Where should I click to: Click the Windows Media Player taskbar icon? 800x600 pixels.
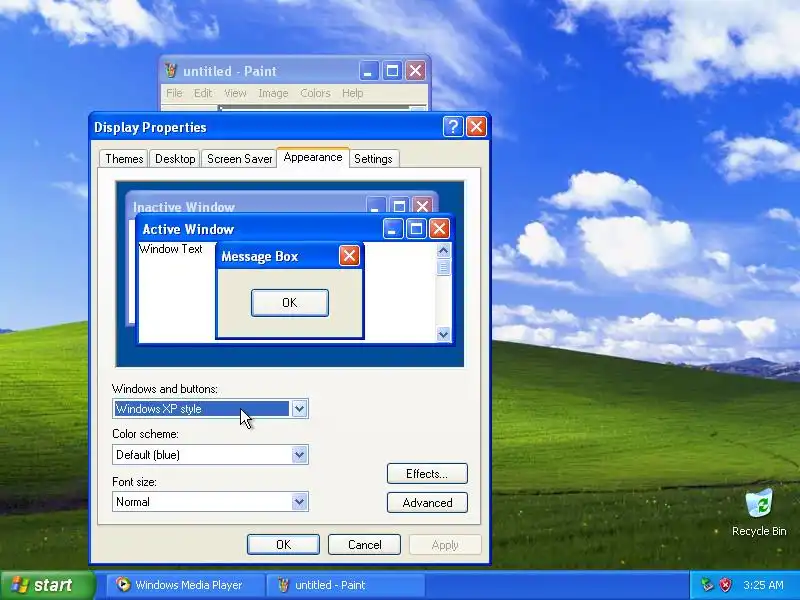[x=122, y=584]
